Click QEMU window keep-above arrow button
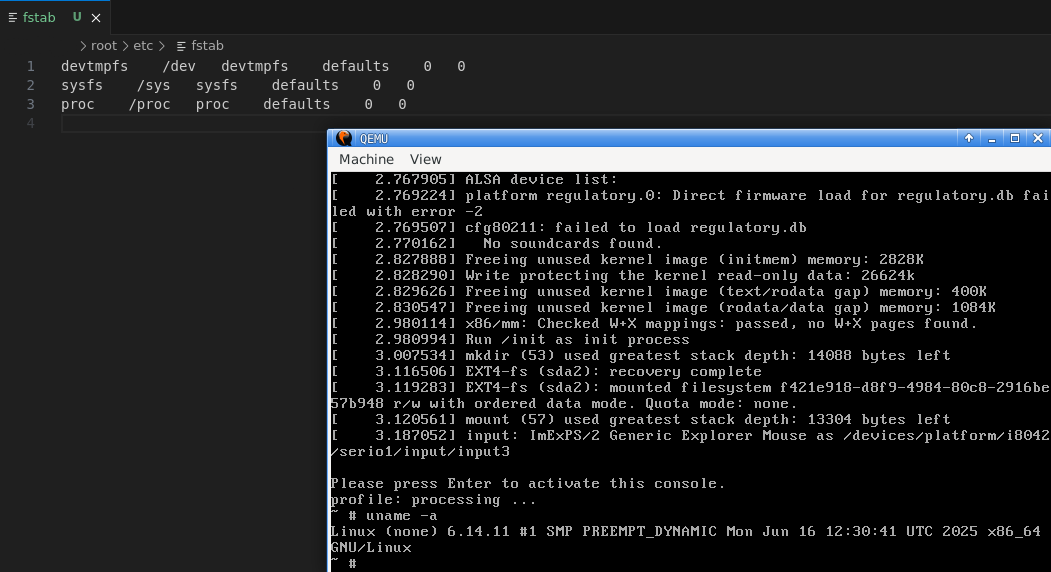This screenshot has height=572, width=1051. point(969,138)
